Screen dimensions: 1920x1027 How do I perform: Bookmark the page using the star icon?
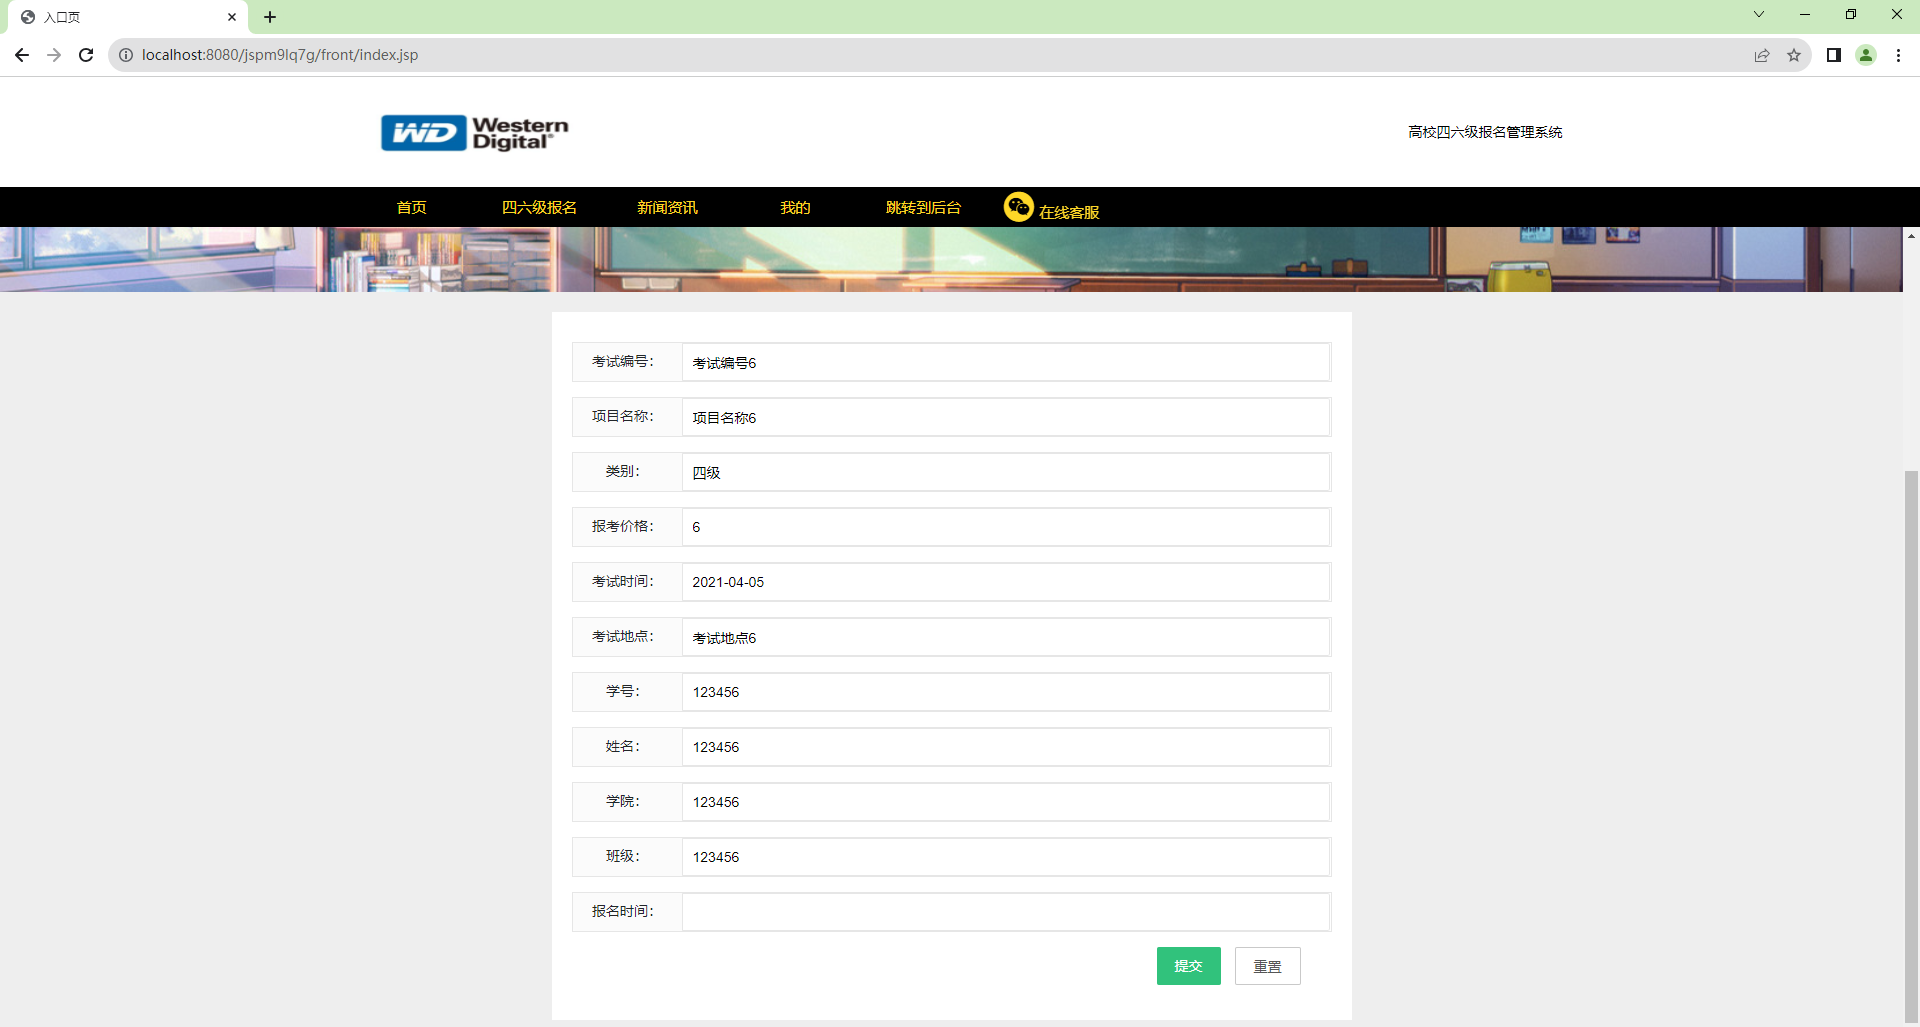coord(1794,55)
